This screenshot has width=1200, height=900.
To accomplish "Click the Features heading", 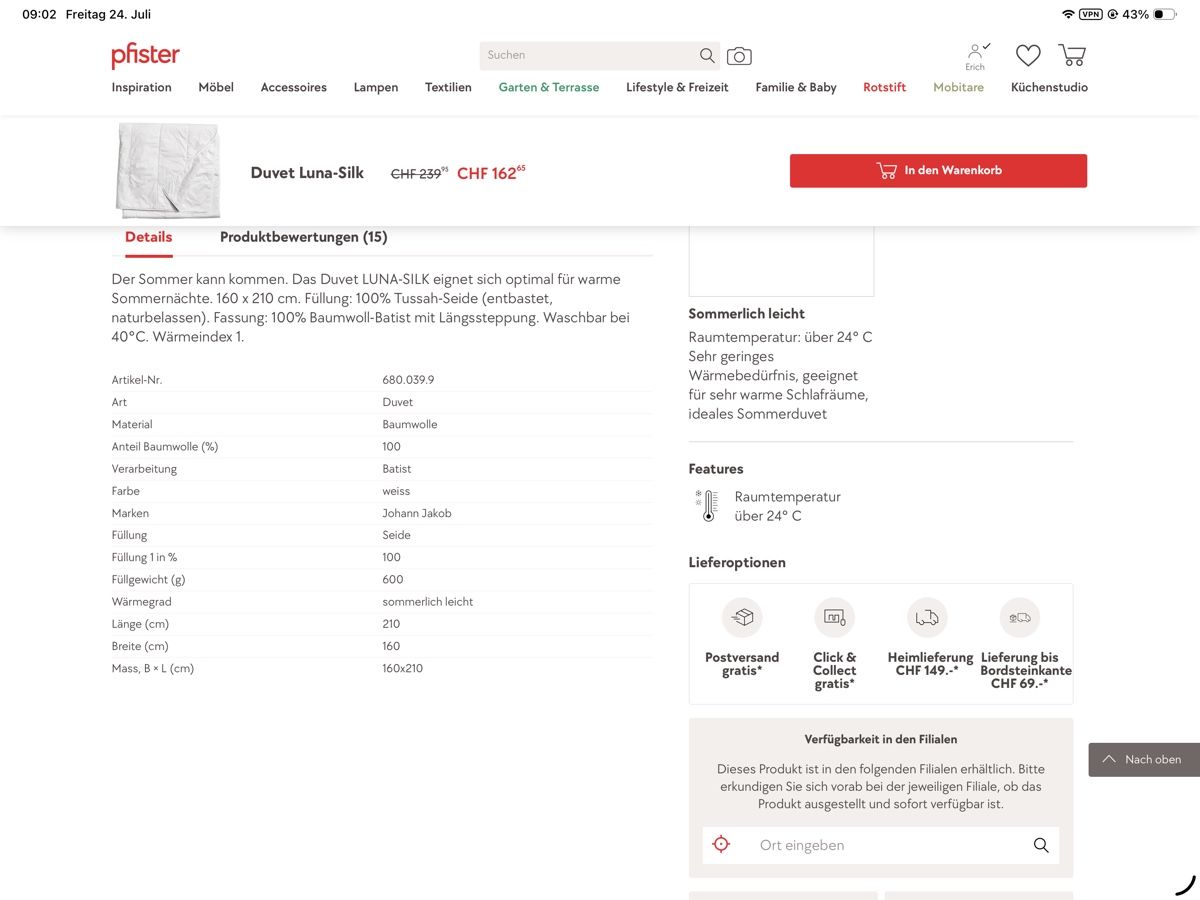I will pyautogui.click(x=716, y=469).
